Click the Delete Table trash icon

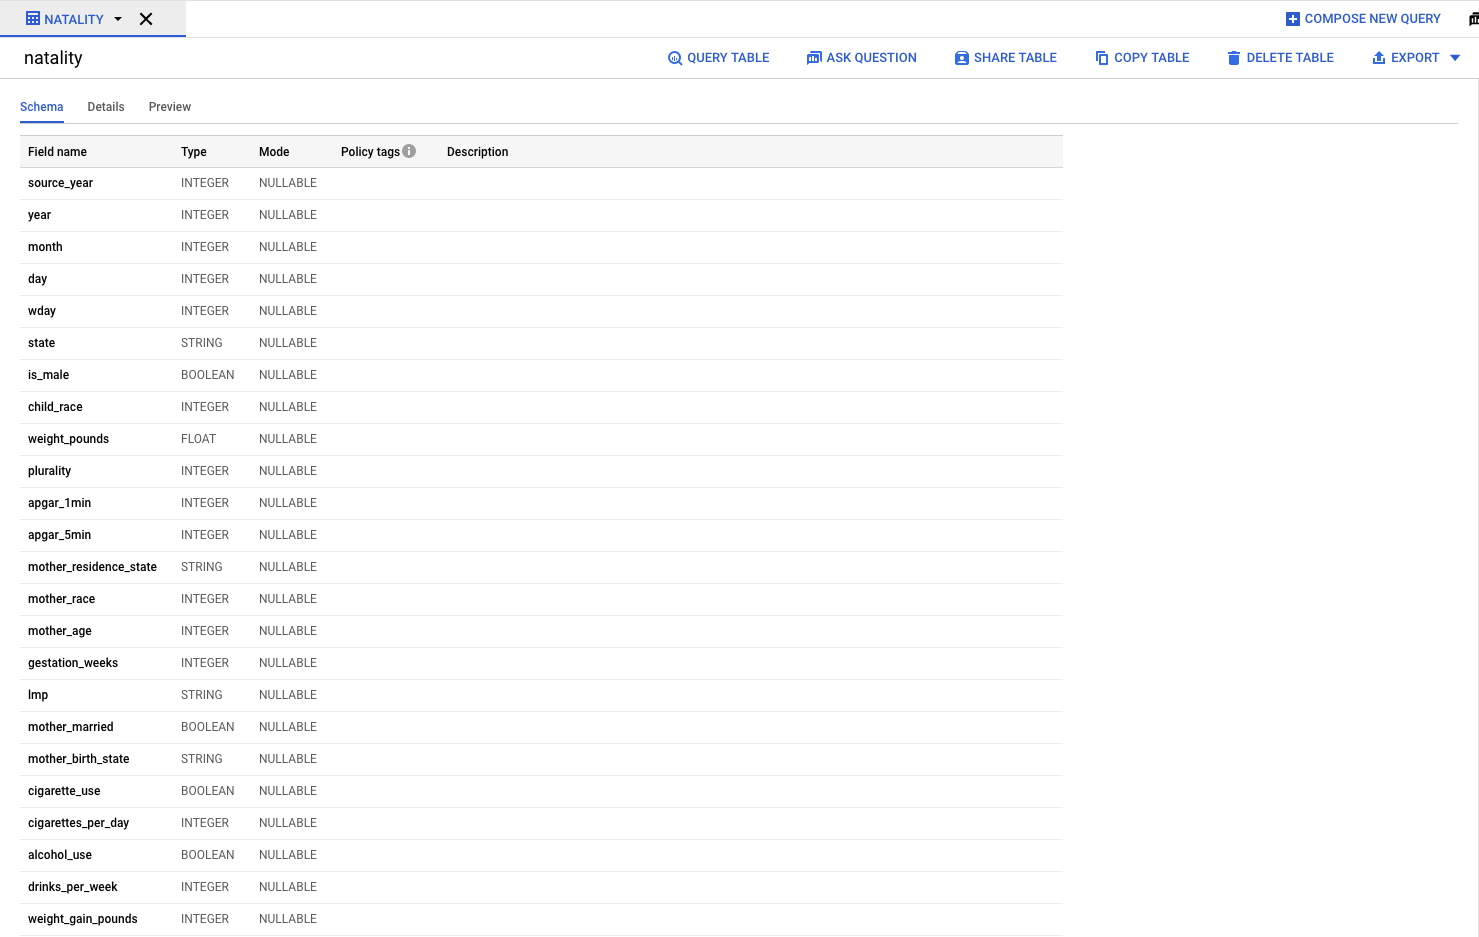tap(1234, 58)
